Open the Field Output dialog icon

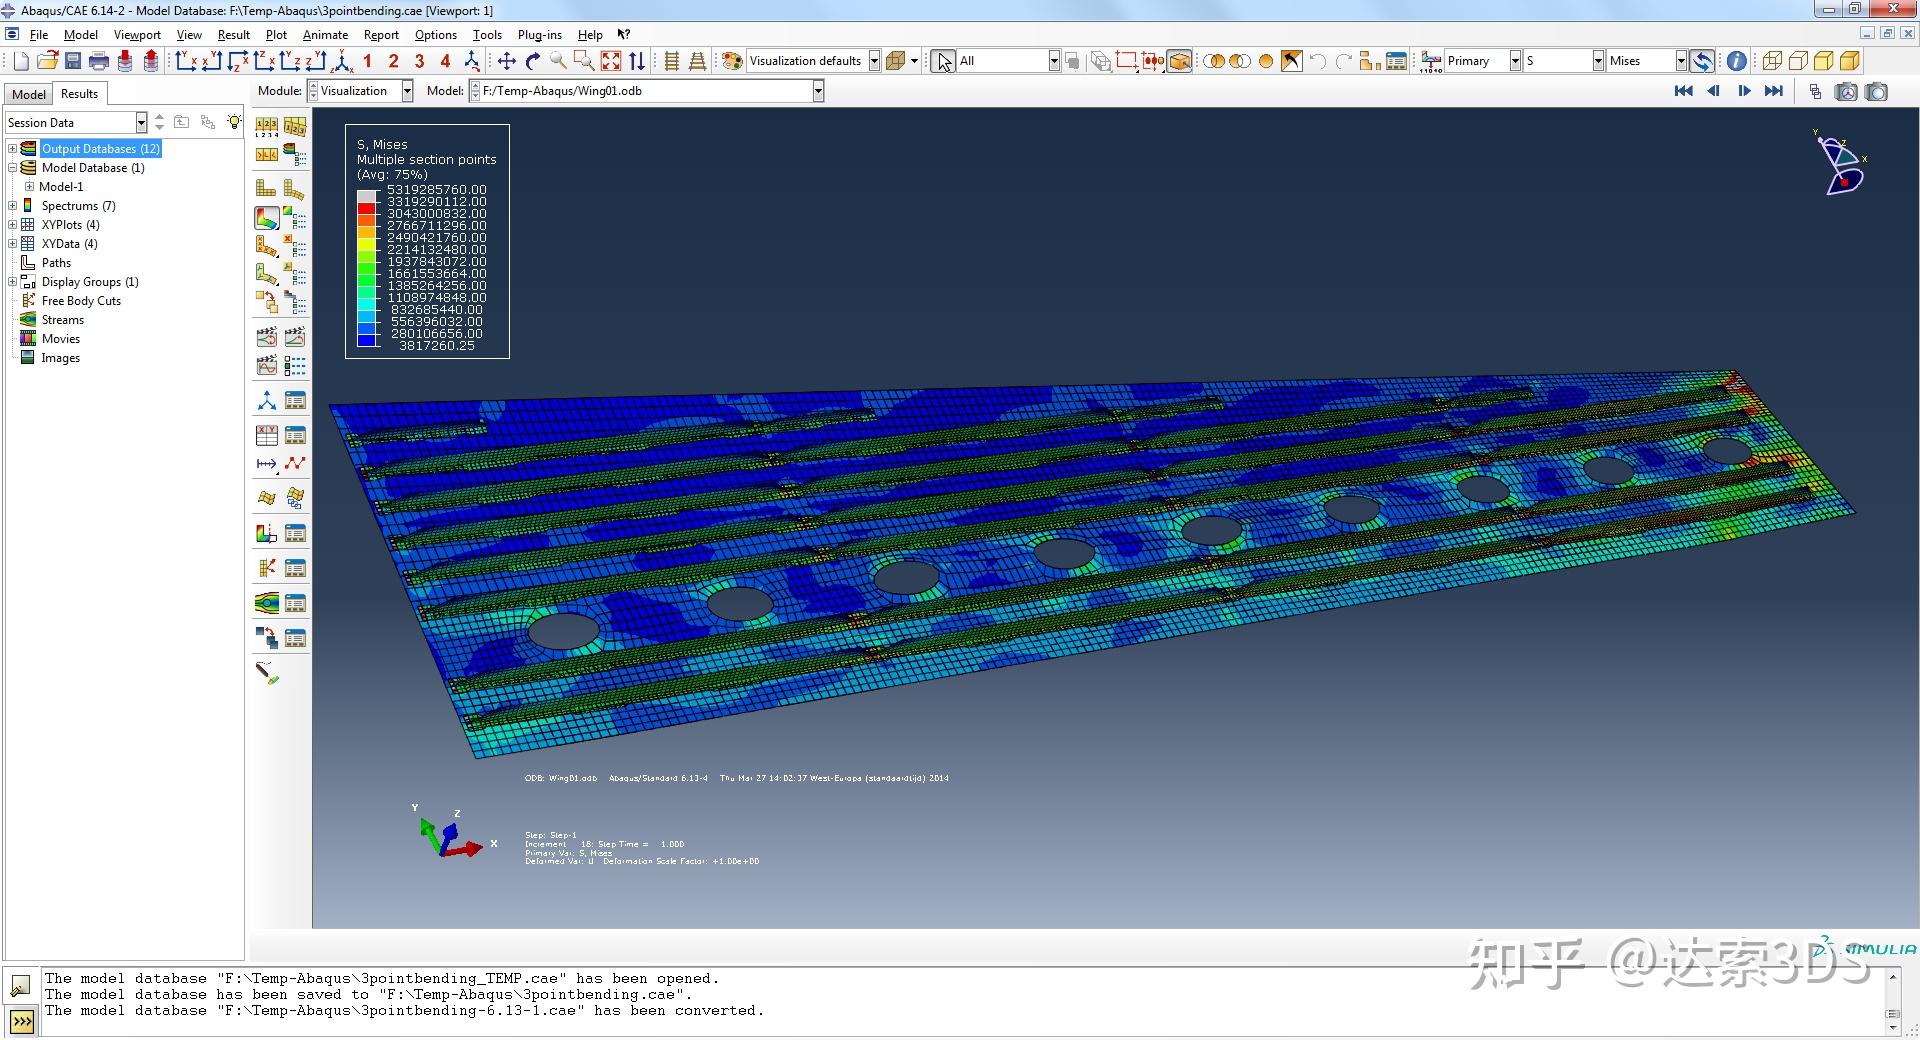pyautogui.click(x=1432, y=60)
